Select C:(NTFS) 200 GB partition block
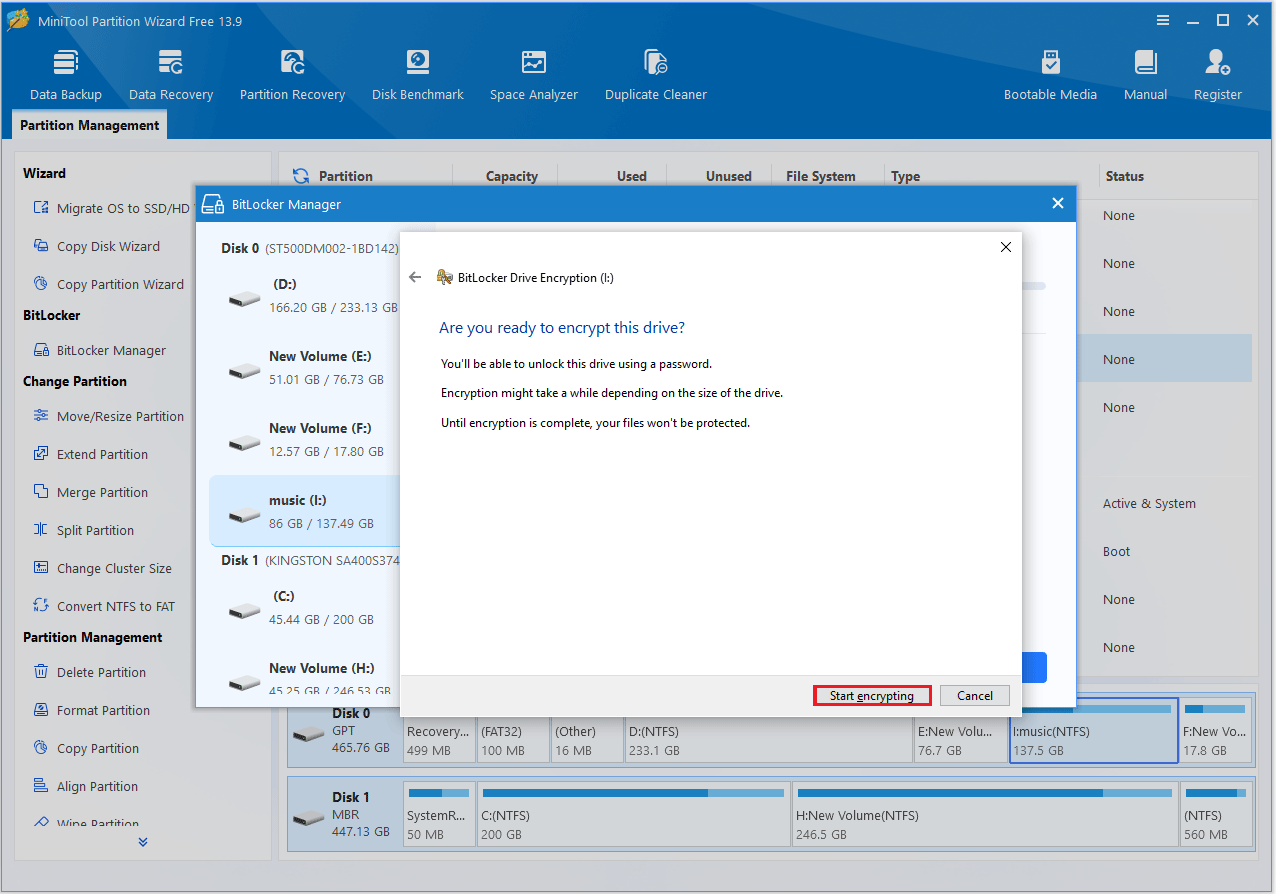This screenshot has height=894, width=1276. coord(632,815)
